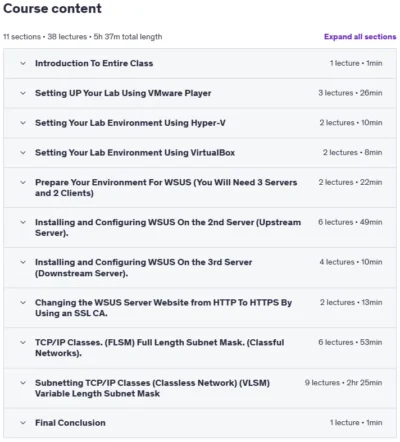Click Expand all sections link
This screenshot has width=400, height=442.
(360, 37)
